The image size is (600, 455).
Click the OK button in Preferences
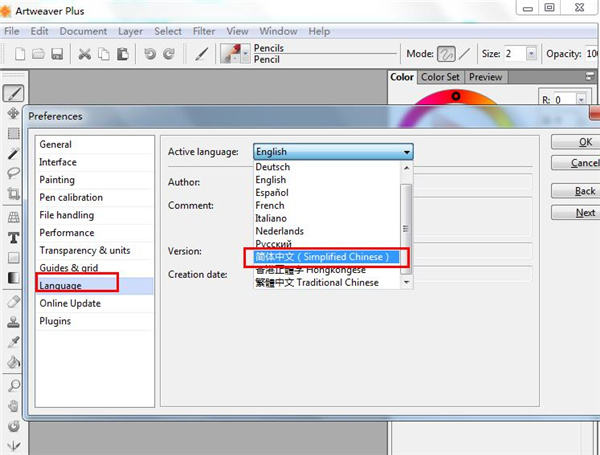tap(576, 142)
